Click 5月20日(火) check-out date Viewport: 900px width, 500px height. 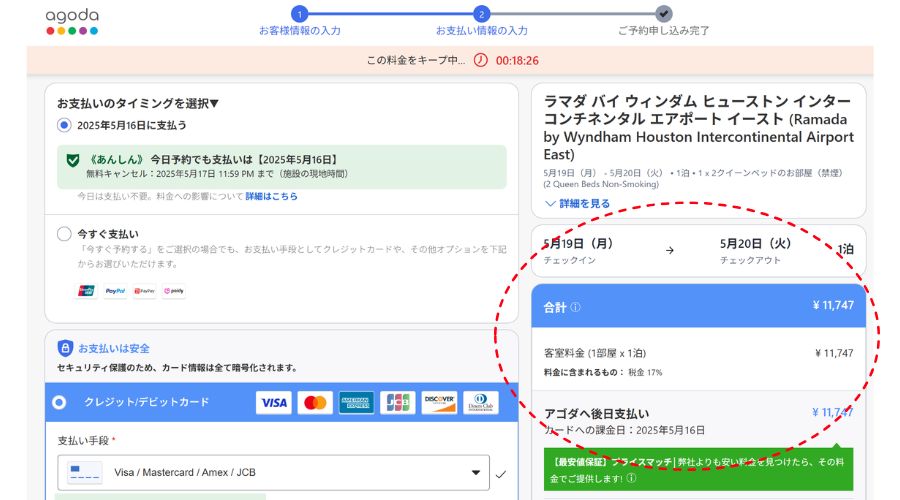pyautogui.click(x=755, y=243)
